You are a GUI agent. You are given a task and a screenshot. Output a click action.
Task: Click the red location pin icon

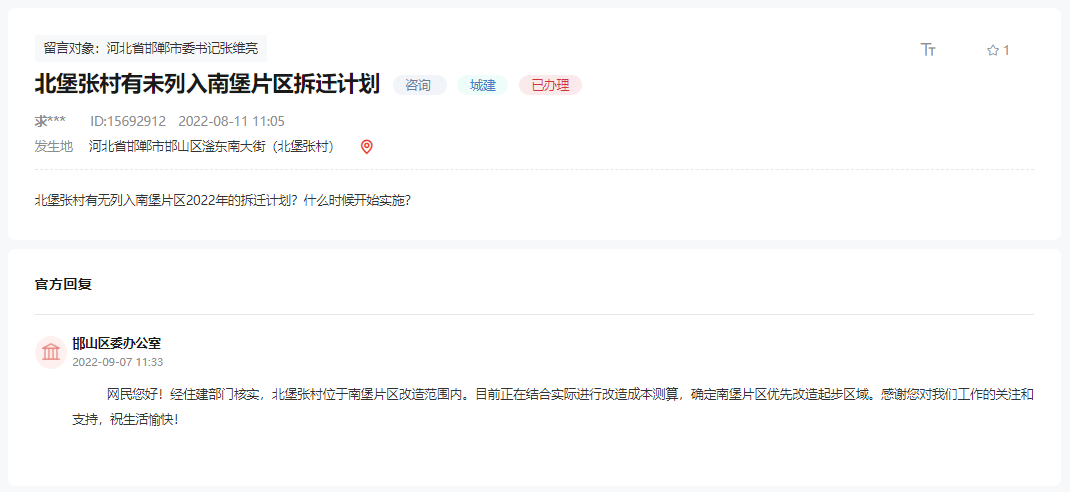click(366, 147)
